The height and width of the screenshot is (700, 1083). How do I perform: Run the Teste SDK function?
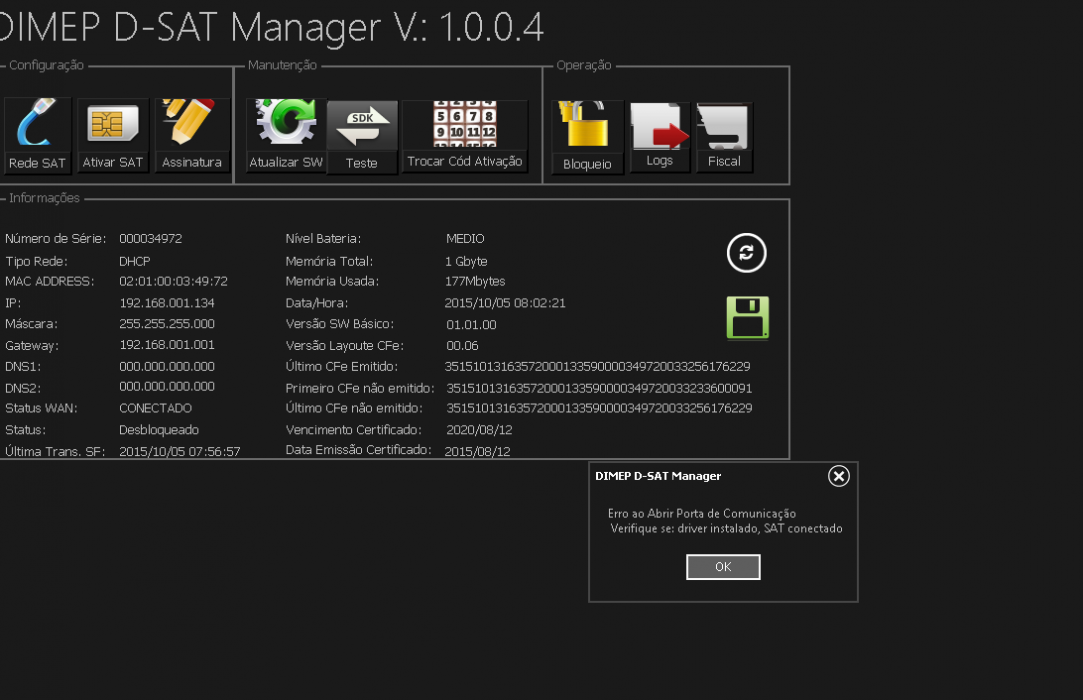(362, 136)
